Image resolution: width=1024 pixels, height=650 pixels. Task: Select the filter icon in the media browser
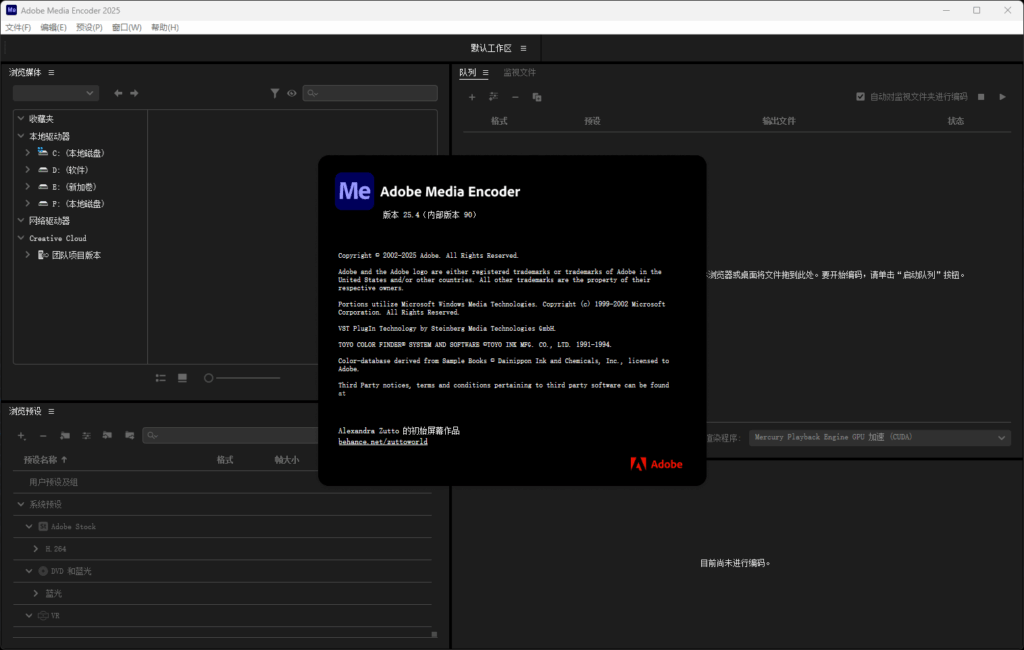(x=275, y=93)
